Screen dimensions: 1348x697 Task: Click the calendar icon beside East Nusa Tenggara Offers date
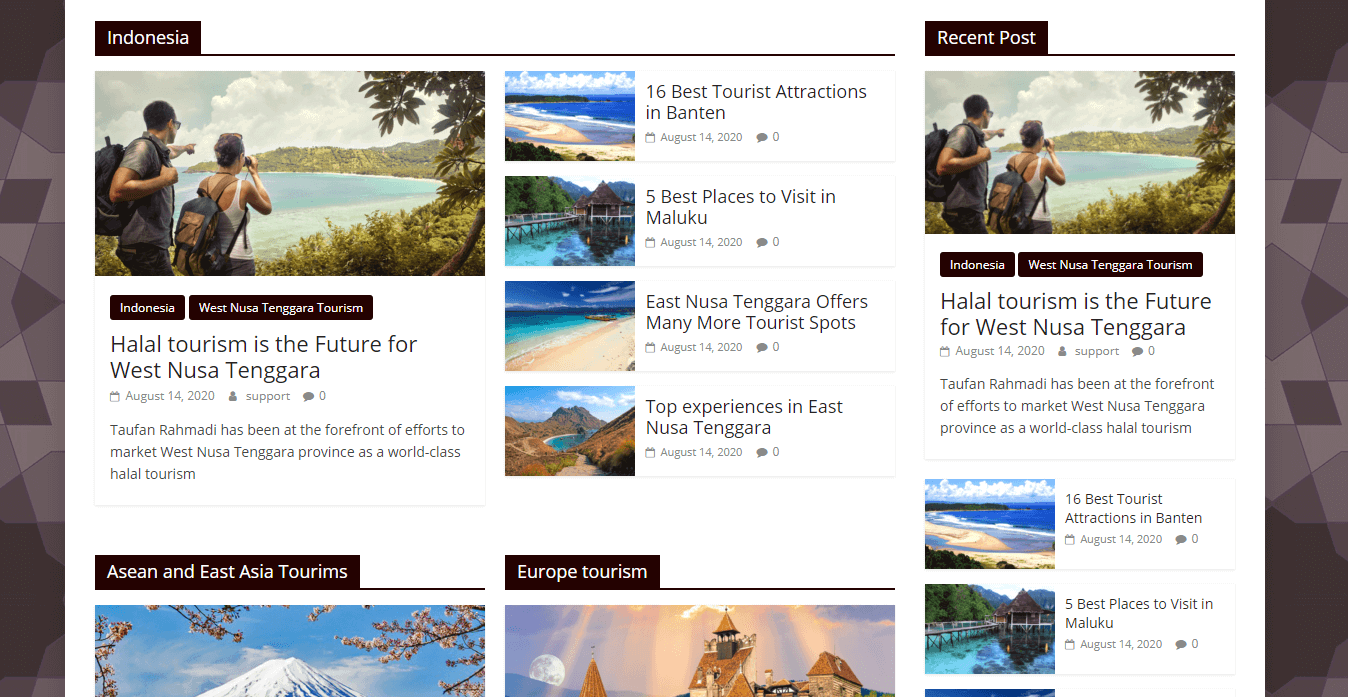650,348
